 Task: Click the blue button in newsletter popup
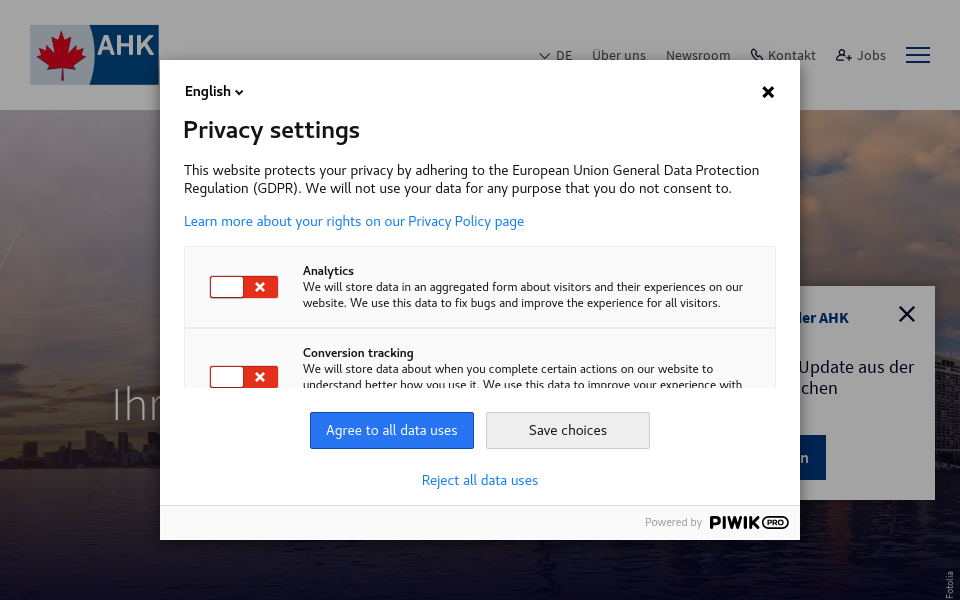coord(812,457)
